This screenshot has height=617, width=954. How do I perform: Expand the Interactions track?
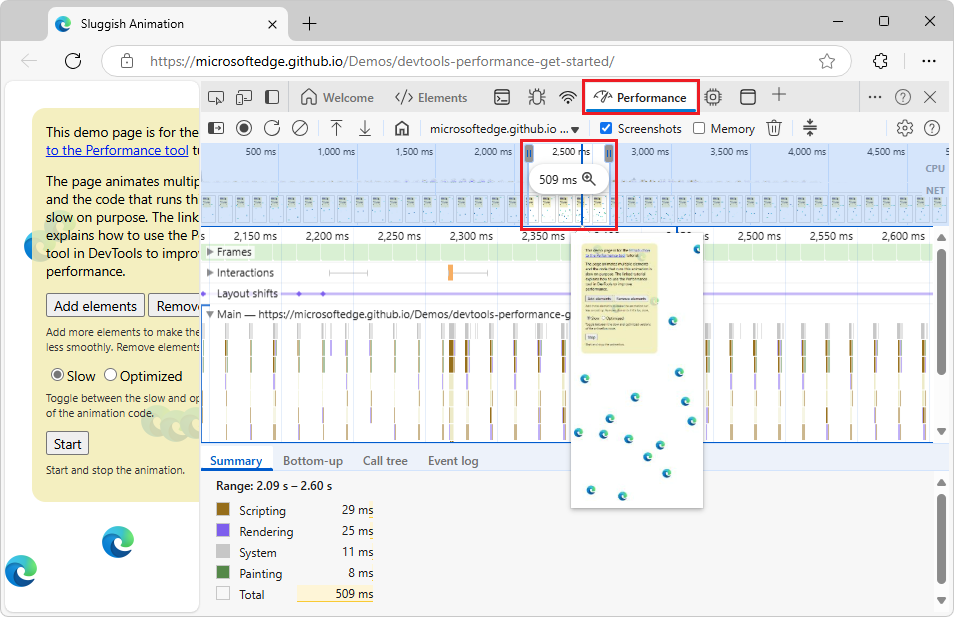[210, 272]
